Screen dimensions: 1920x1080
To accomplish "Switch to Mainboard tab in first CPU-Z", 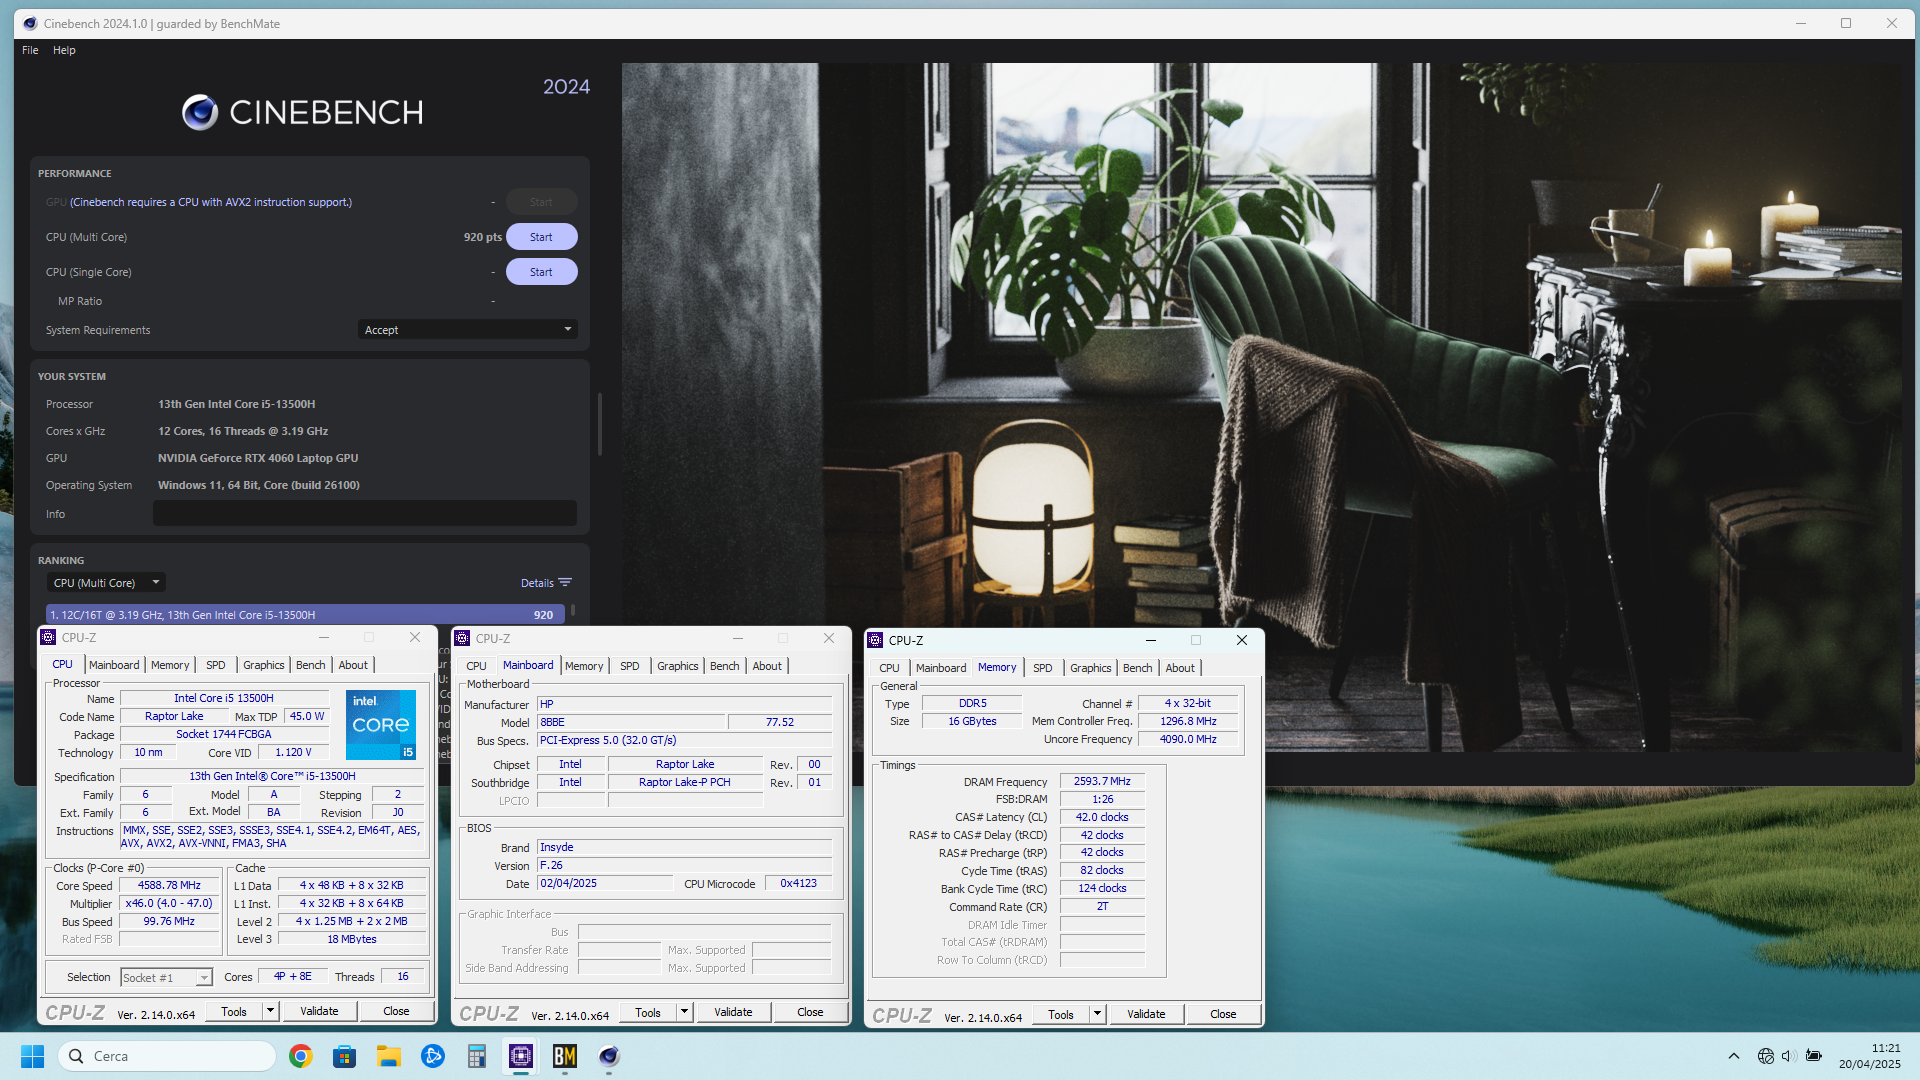I will pyautogui.click(x=114, y=665).
